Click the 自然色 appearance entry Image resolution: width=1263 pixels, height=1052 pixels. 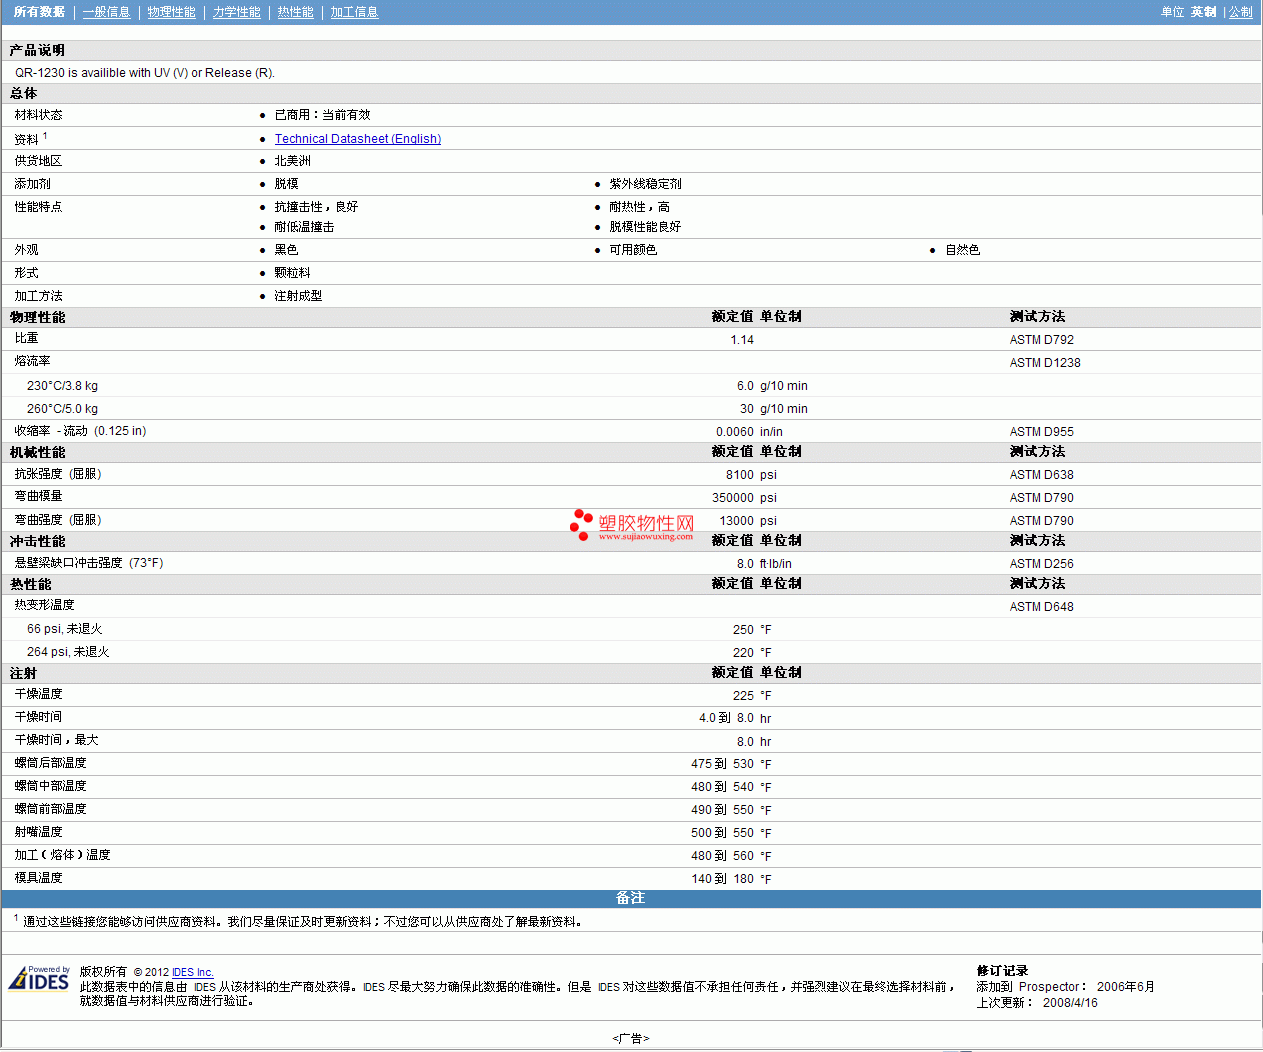962,250
